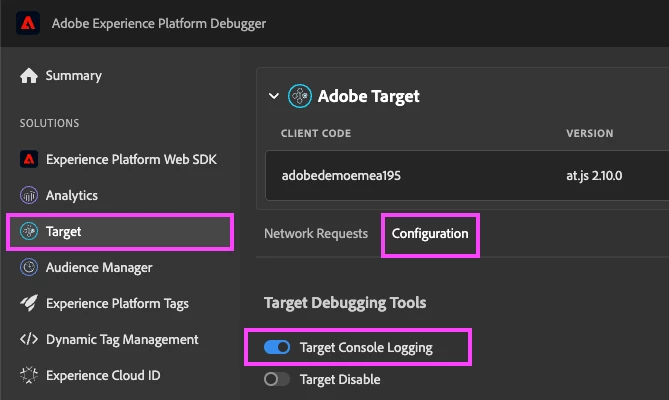Image resolution: width=669 pixels, height=400 pixels.
Task: Open Dynamic Tag Management solution
Action: tap(122, 339)
